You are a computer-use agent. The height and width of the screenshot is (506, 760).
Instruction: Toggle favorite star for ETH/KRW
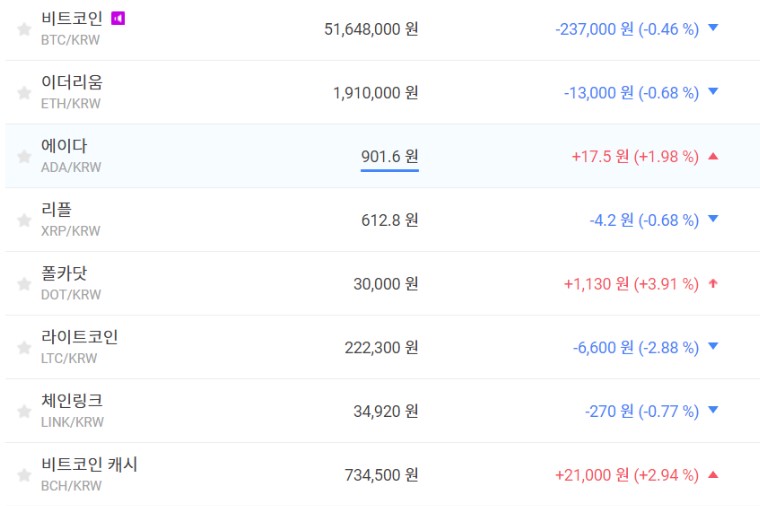coord(24,93)
